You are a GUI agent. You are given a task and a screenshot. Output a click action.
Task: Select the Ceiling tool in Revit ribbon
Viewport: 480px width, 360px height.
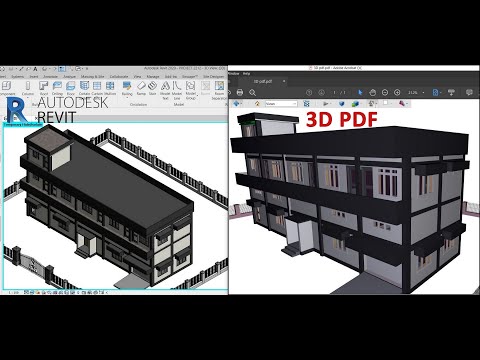tap(57, 88)
